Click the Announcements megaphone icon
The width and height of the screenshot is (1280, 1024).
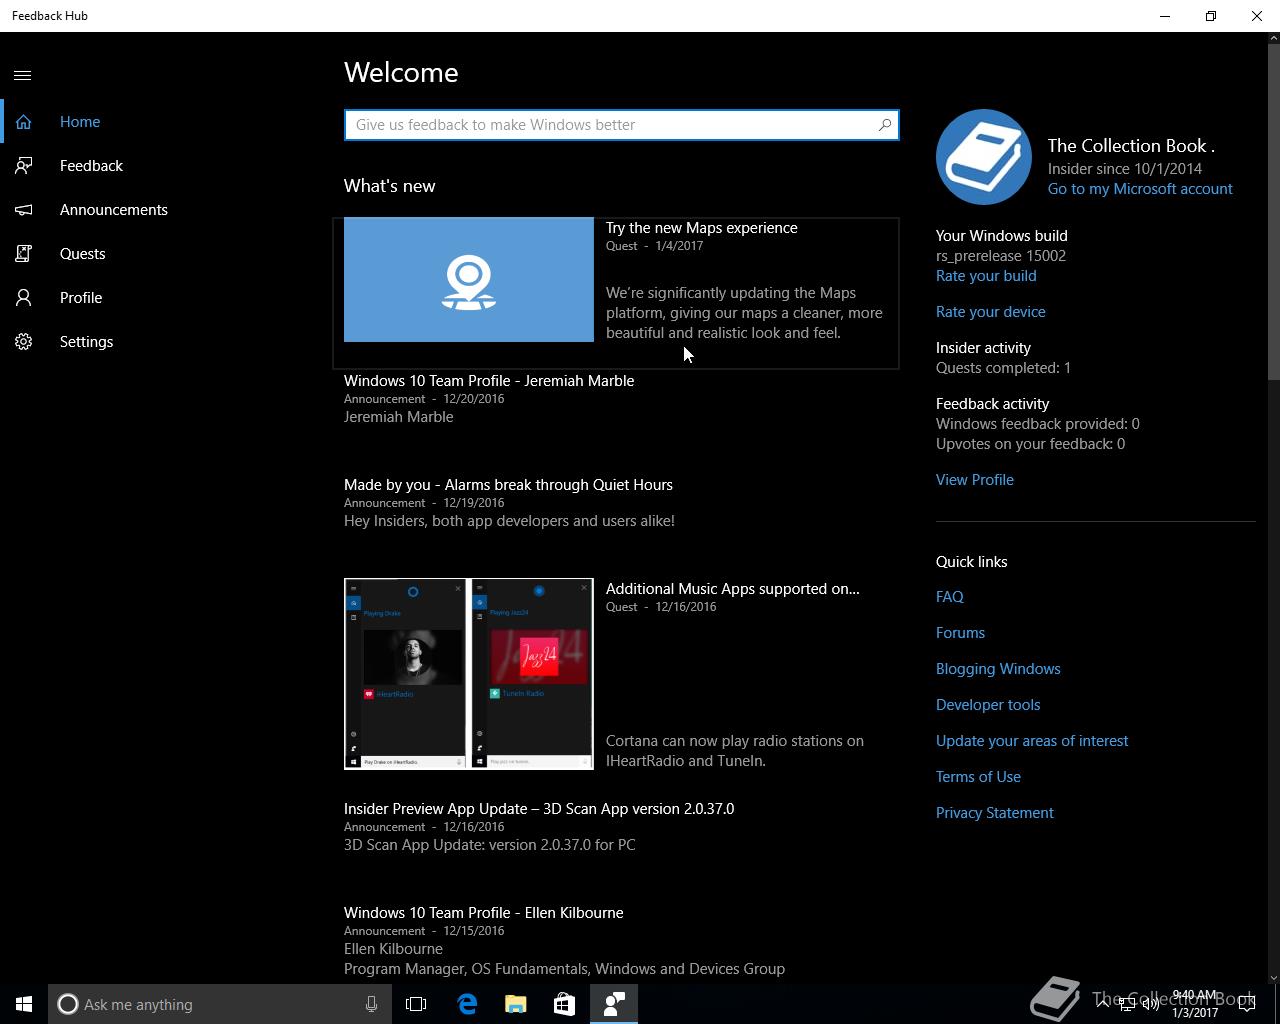tap(23, 210)
